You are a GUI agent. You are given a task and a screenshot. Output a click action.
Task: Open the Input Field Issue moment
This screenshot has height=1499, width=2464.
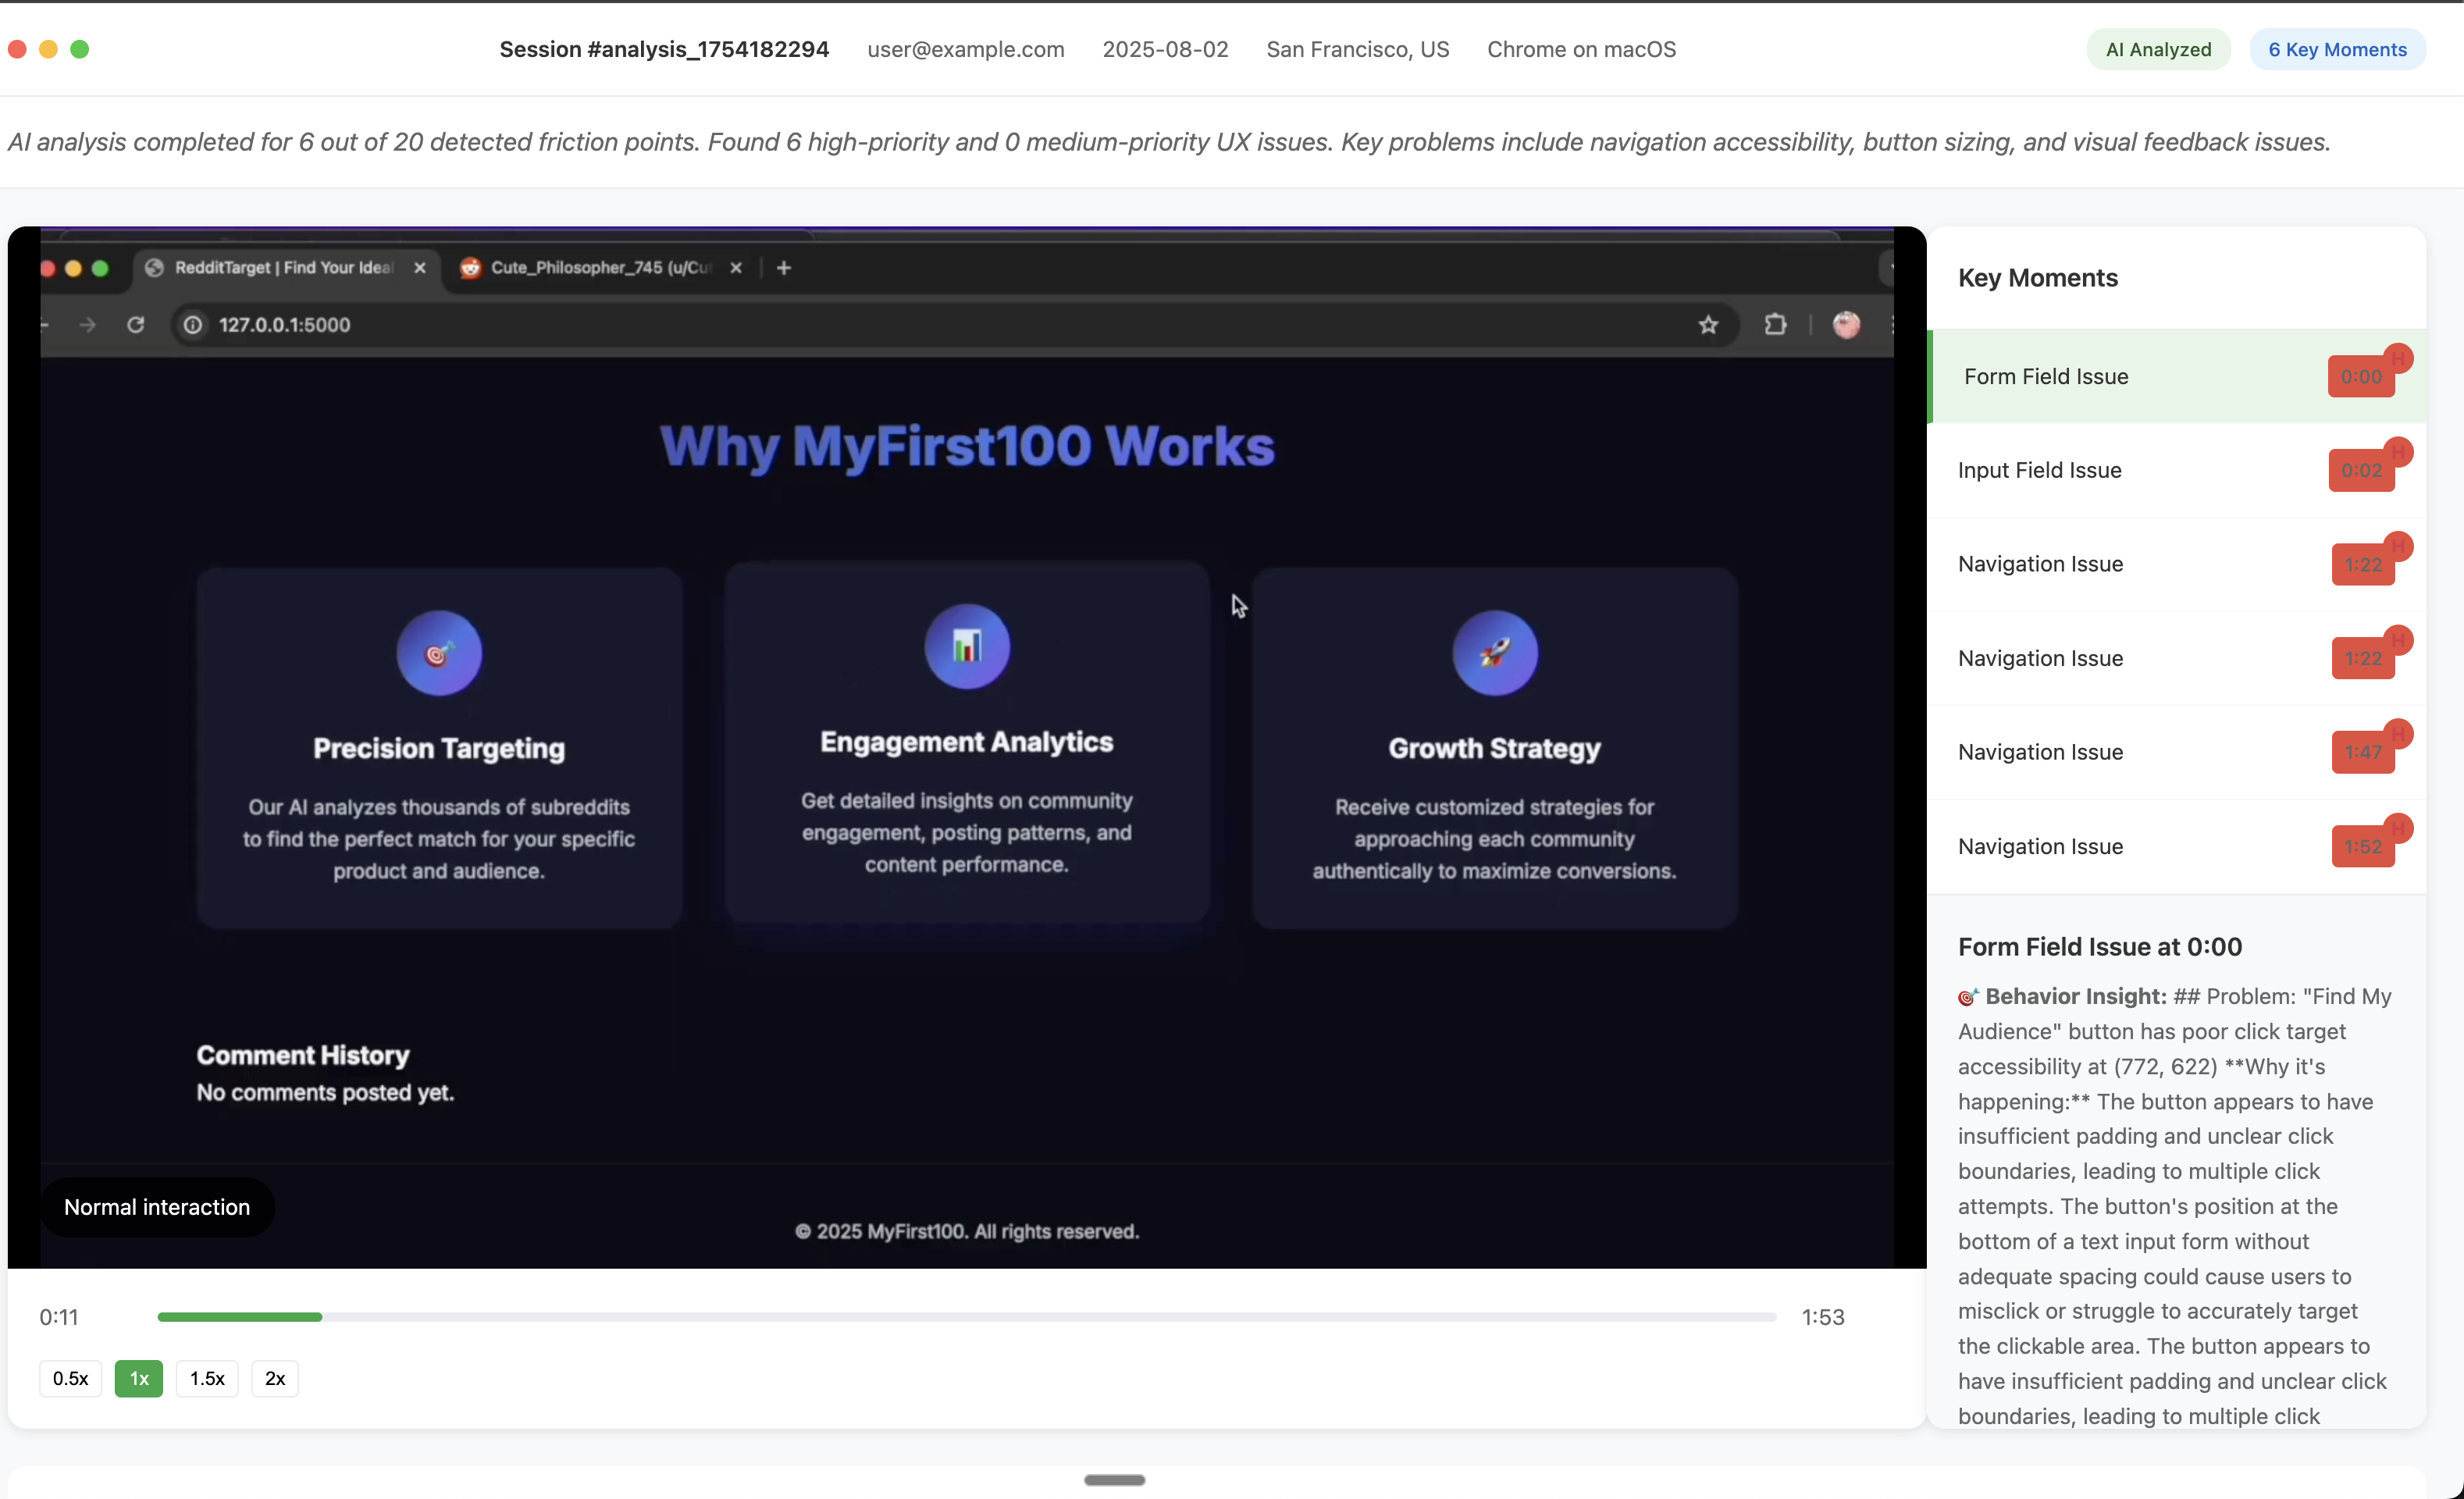pyautogui.click(x=2040, y=470)
